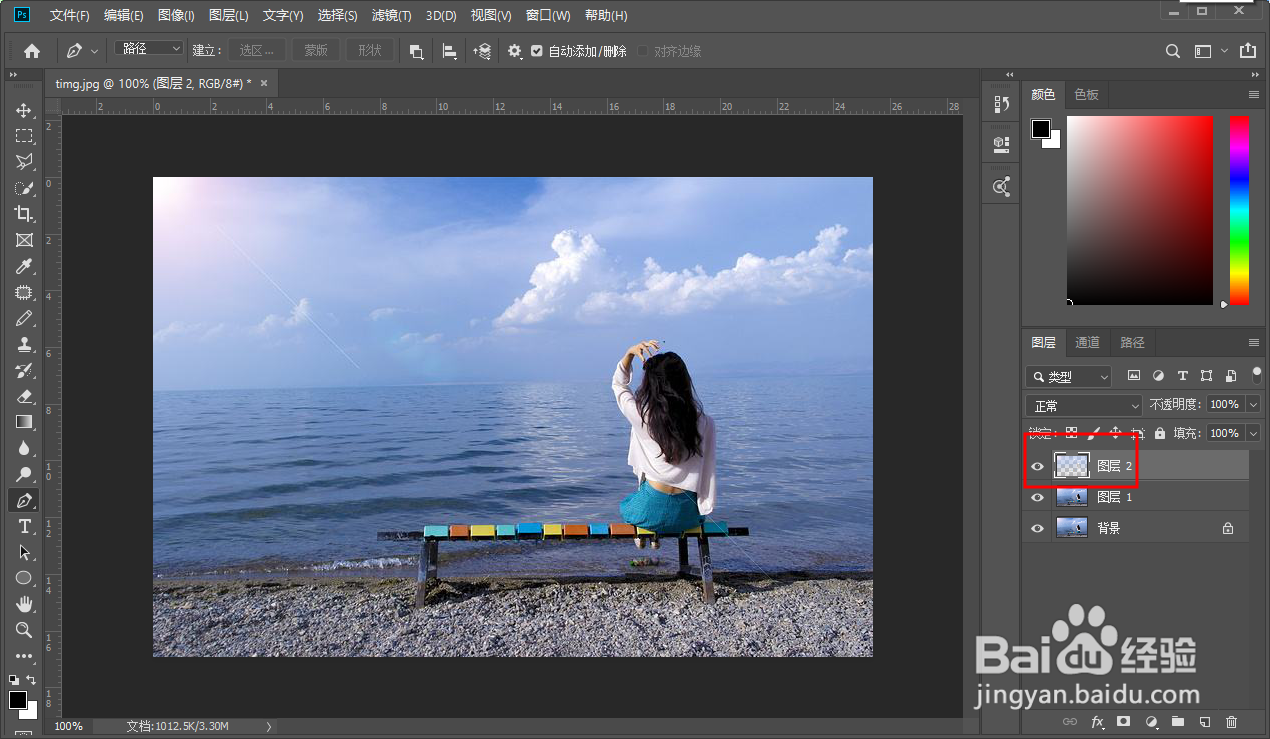Select the Frame tool
1270x739 pixels.
24,240
